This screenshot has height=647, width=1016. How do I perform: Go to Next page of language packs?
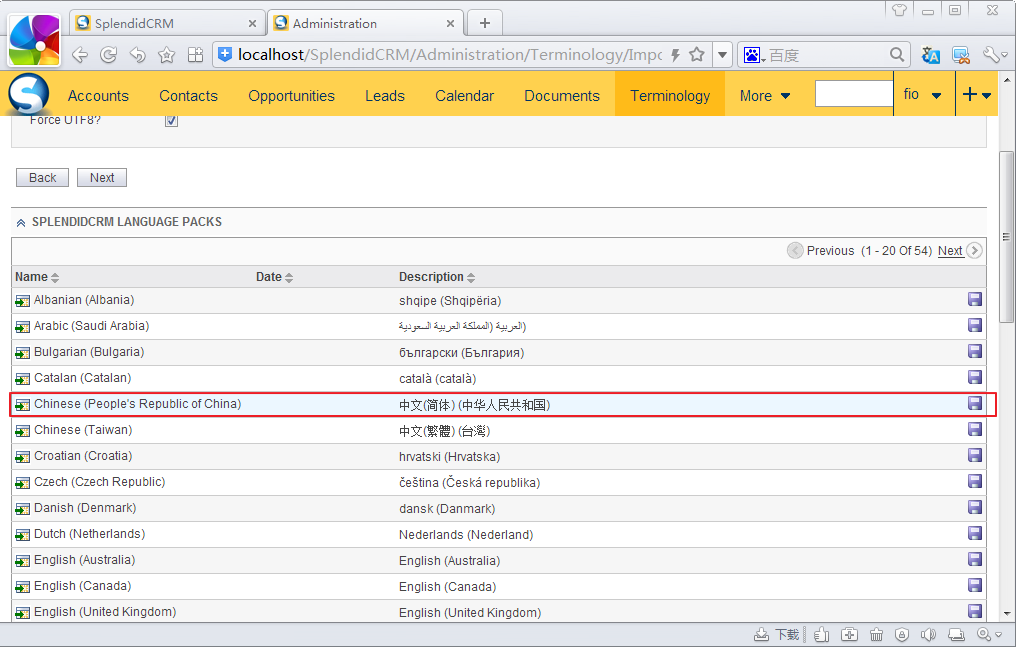tap(950, 251)
